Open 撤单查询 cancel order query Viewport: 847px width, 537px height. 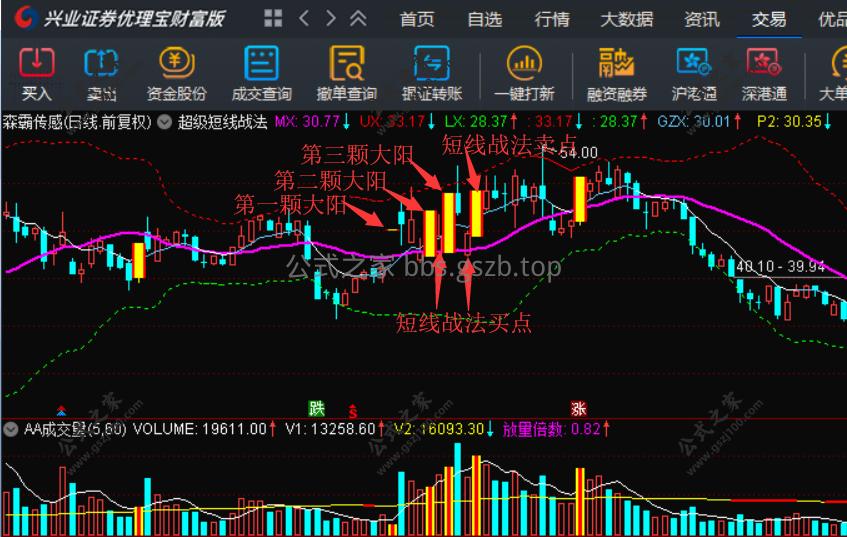pos(347,74)
